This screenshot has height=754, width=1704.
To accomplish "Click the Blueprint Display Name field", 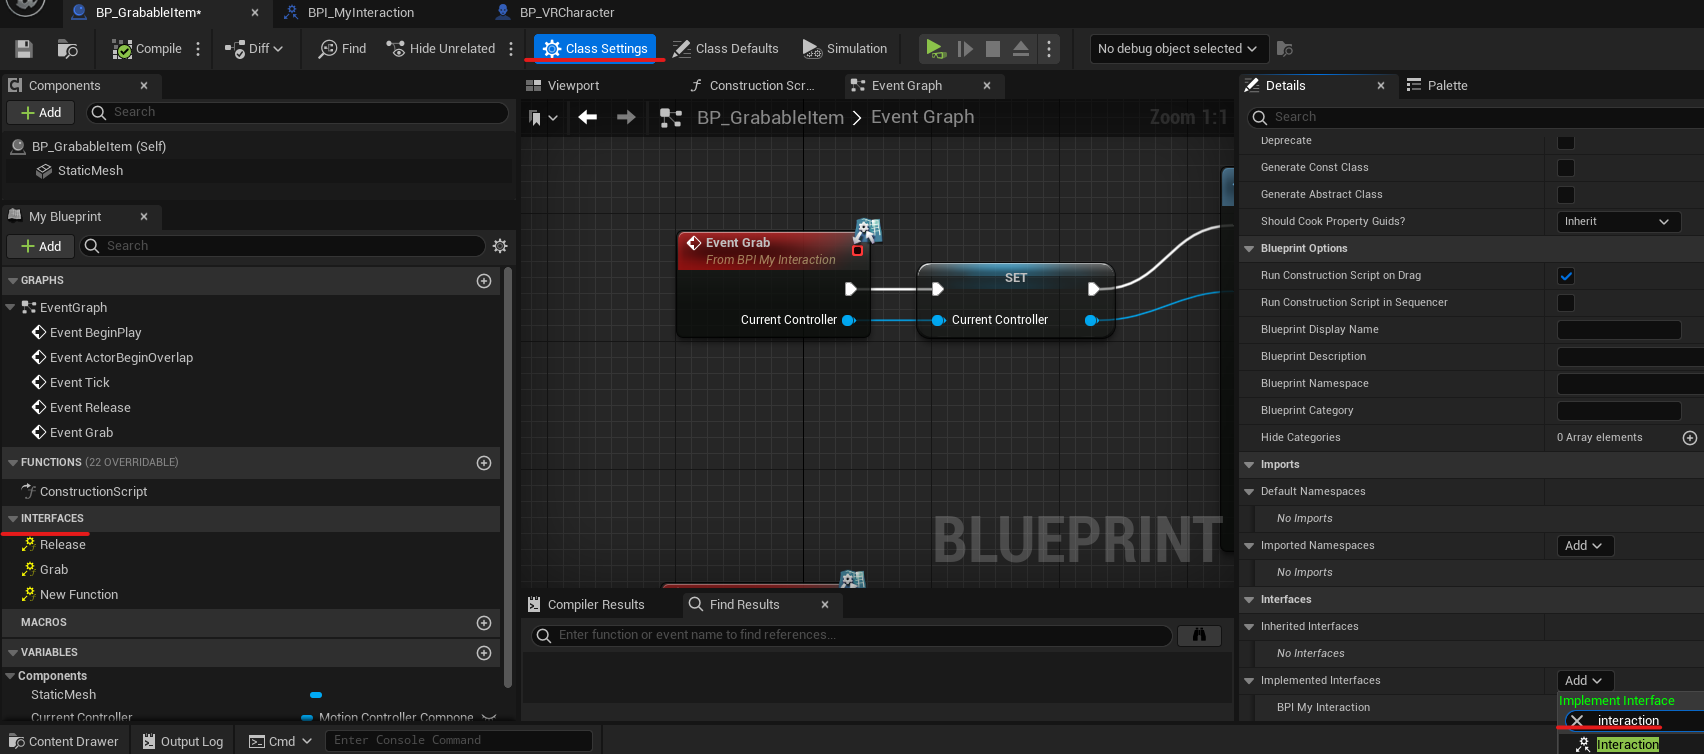I will [x=1619, y=330].
